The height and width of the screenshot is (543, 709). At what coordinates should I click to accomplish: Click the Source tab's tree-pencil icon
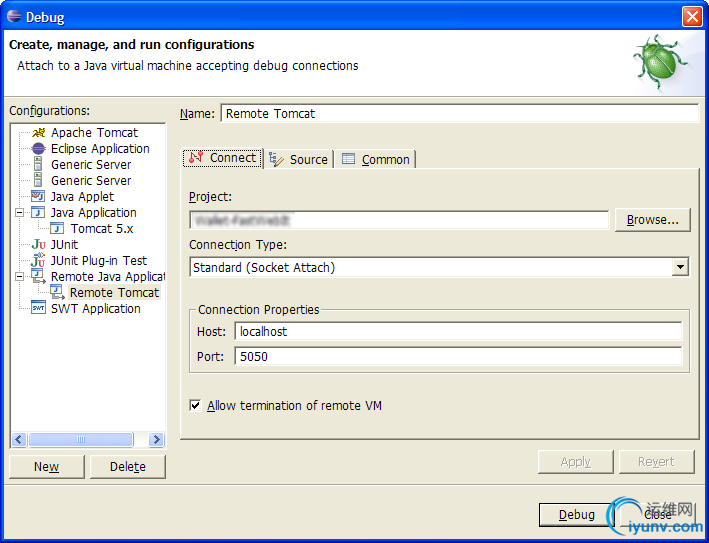pyautogui.click(x=276, y=159)
